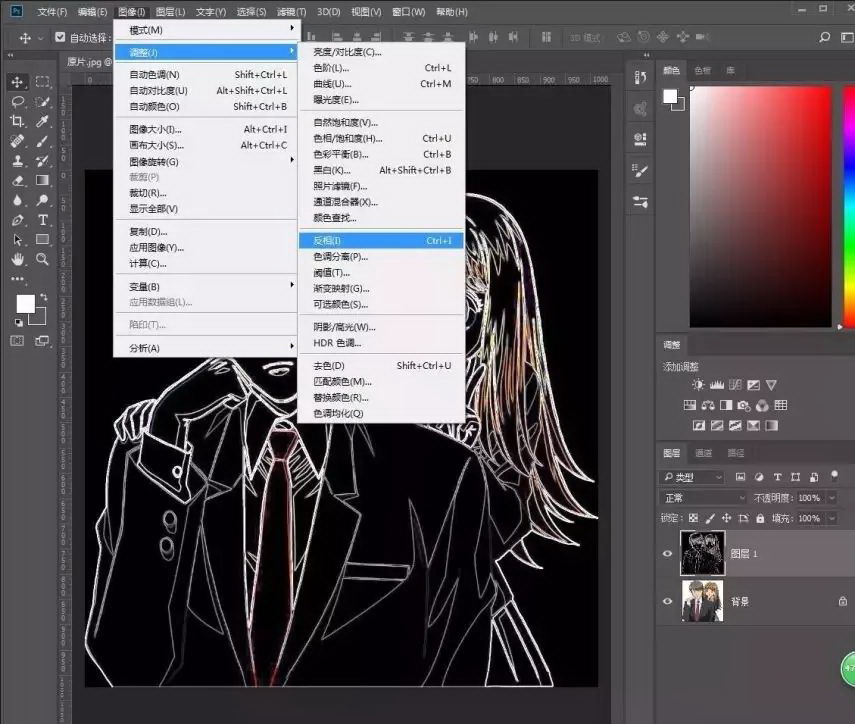The image size is (855, 724).
Task: Hide the 背景 layer via eye icon
Action: pyautogui.click(x=668, y=601)
